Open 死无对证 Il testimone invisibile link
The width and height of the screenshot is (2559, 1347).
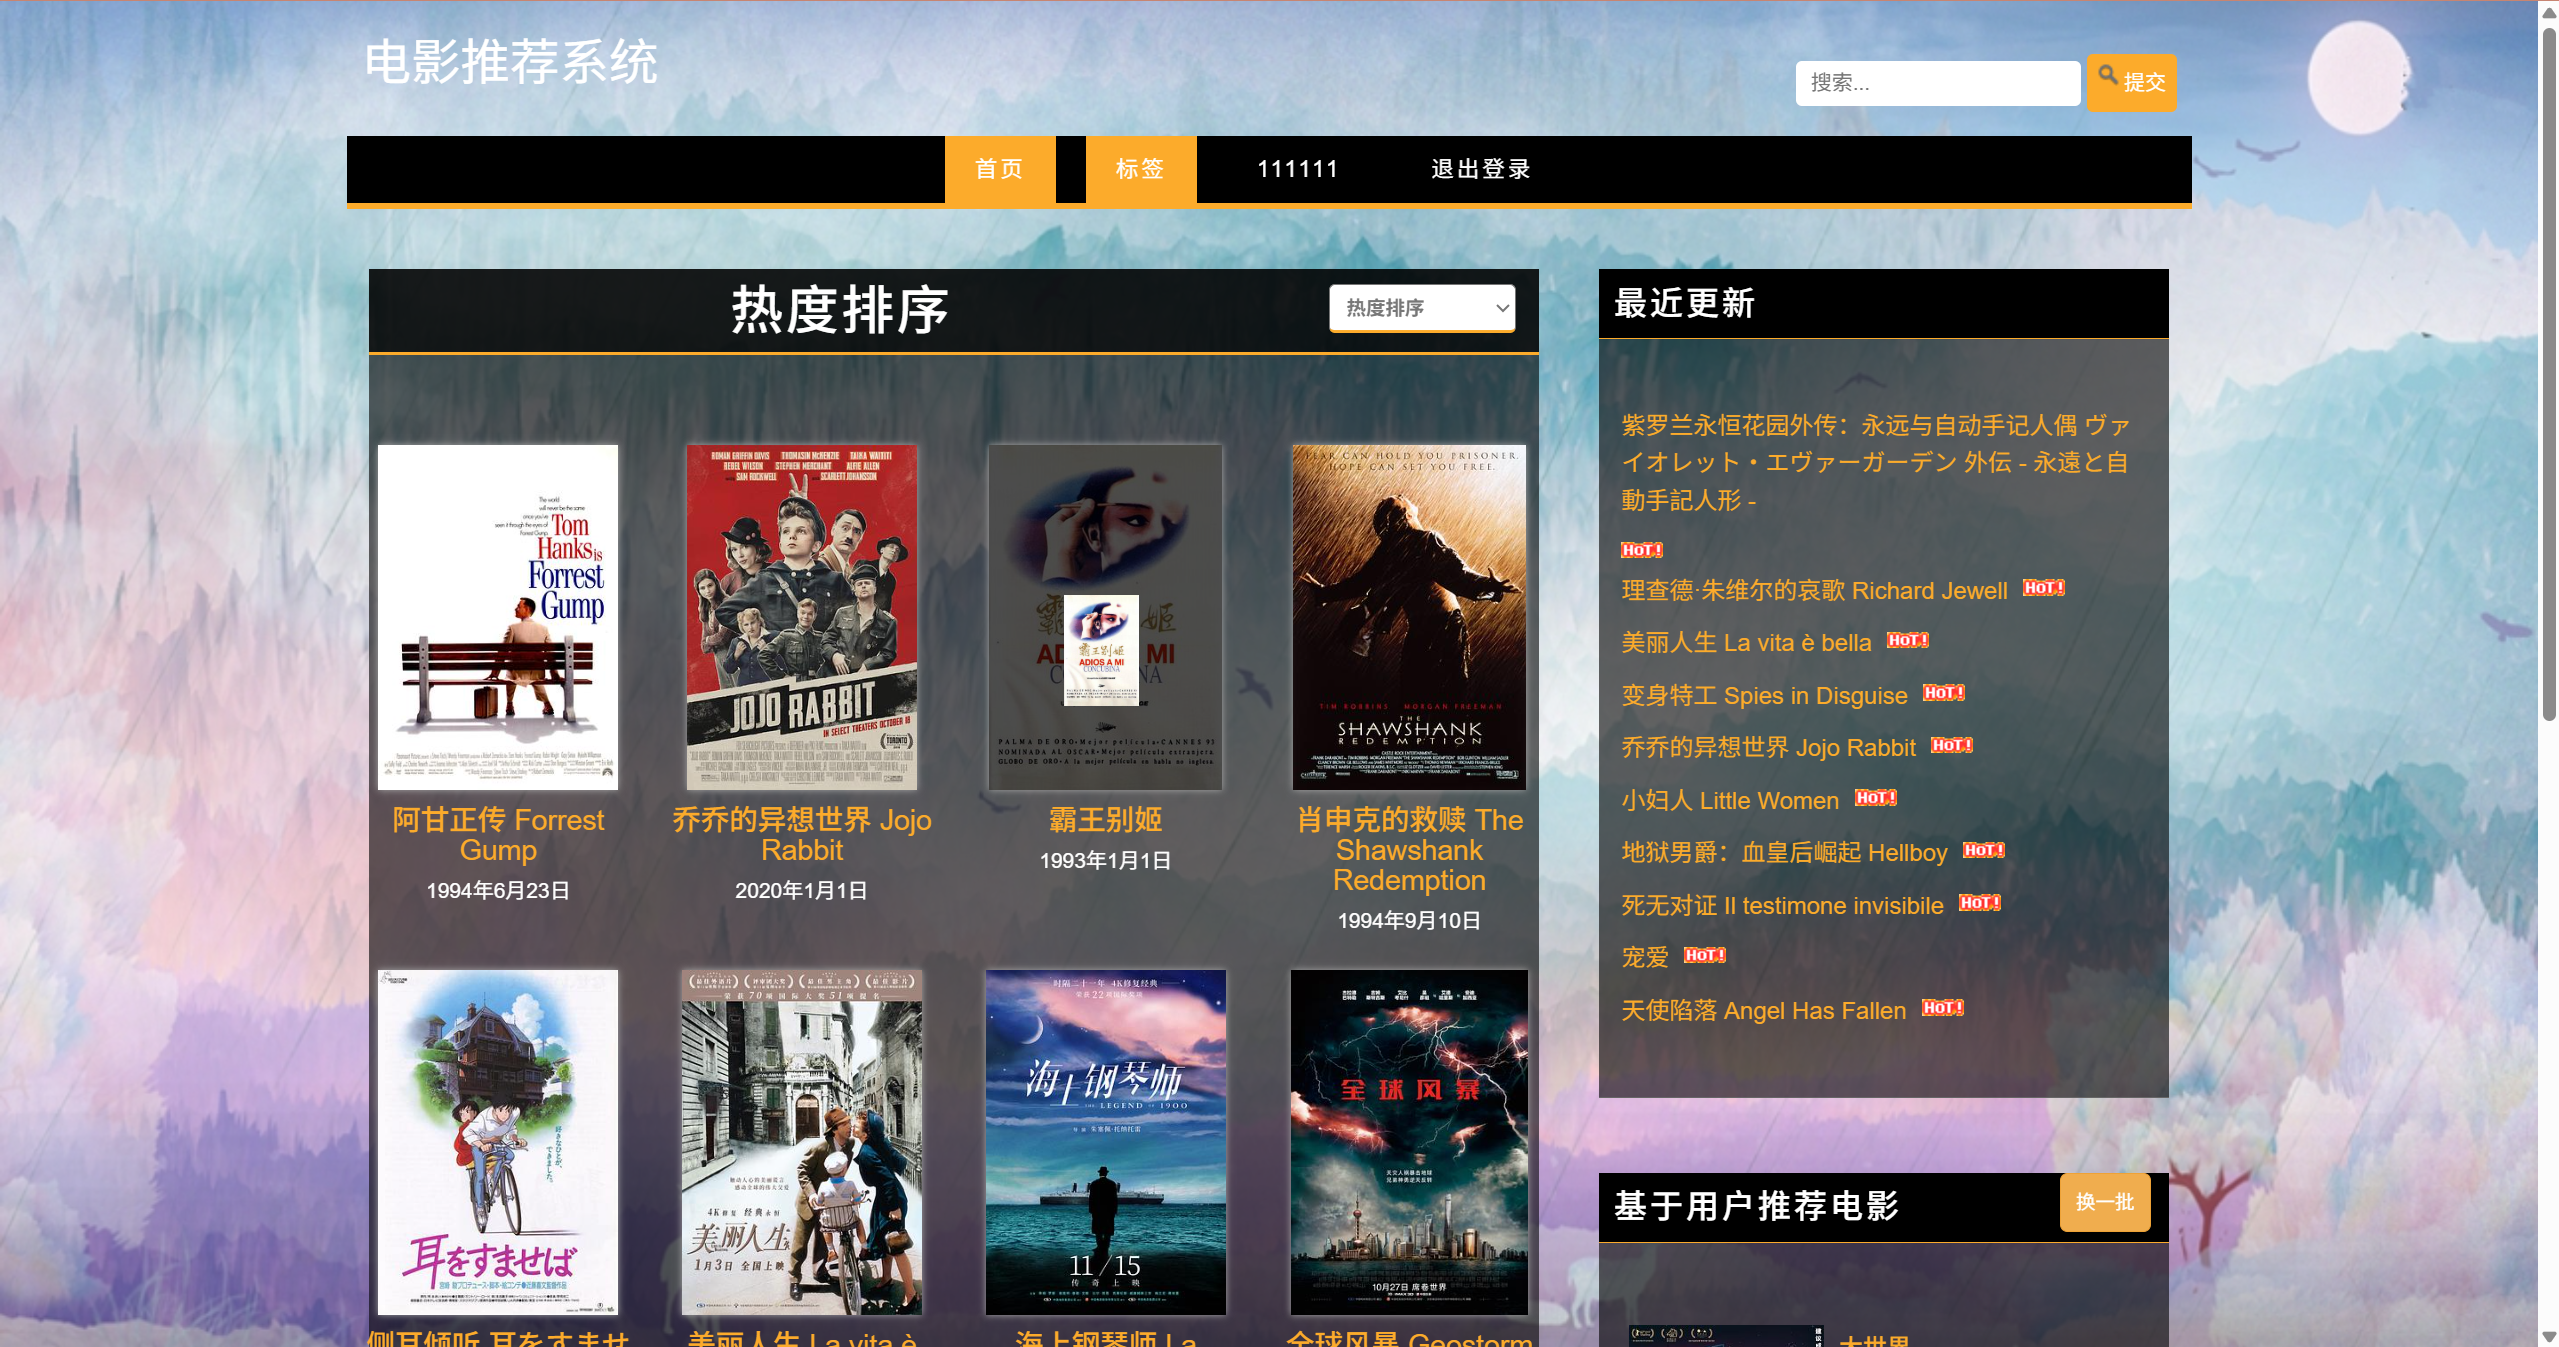[1782, 906]
